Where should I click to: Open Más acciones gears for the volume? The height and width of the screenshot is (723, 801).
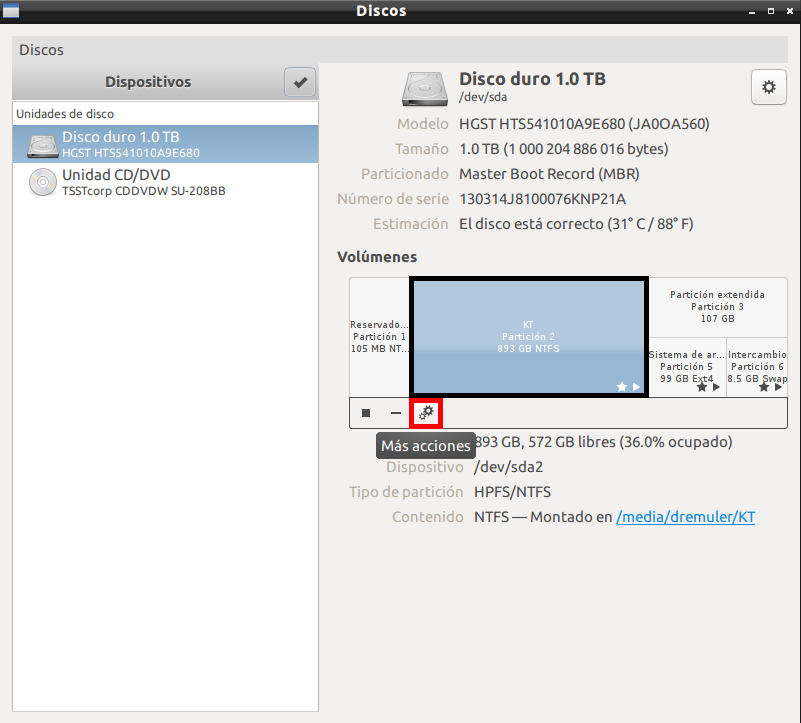[x=426, y=412]
